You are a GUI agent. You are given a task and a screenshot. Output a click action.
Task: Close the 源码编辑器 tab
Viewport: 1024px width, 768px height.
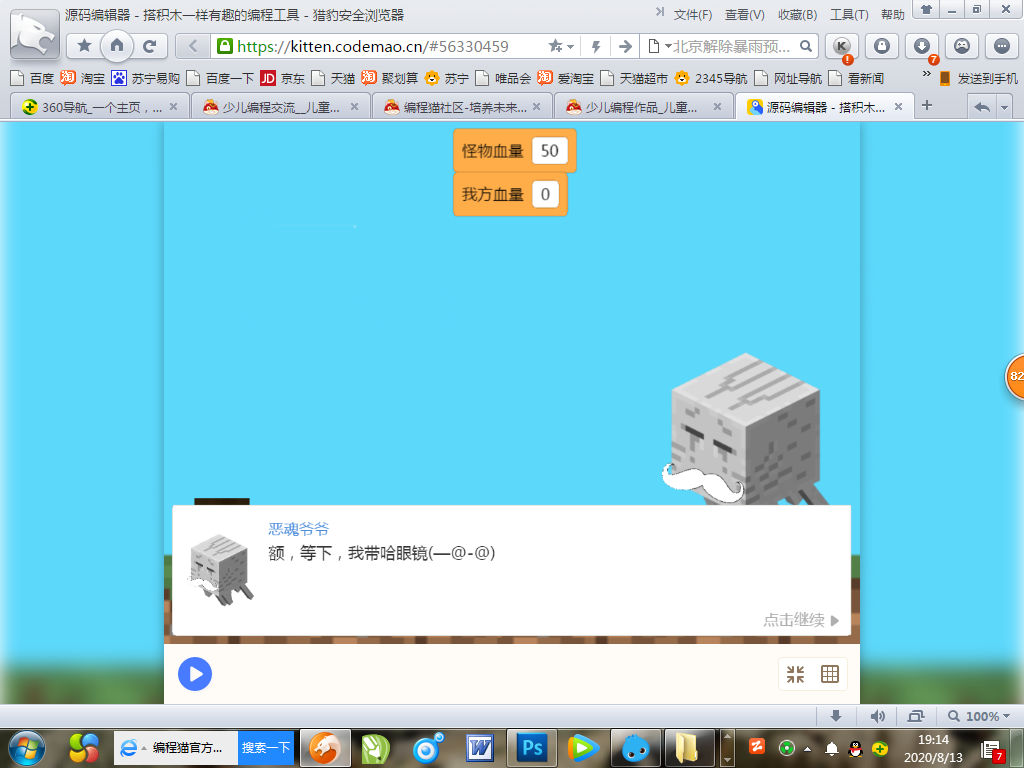899,106
